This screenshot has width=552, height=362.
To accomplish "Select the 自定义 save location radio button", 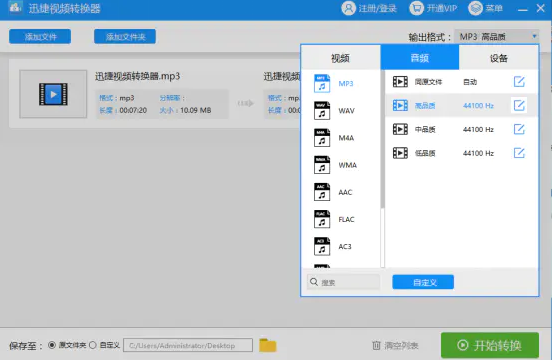I will (93, 345).
